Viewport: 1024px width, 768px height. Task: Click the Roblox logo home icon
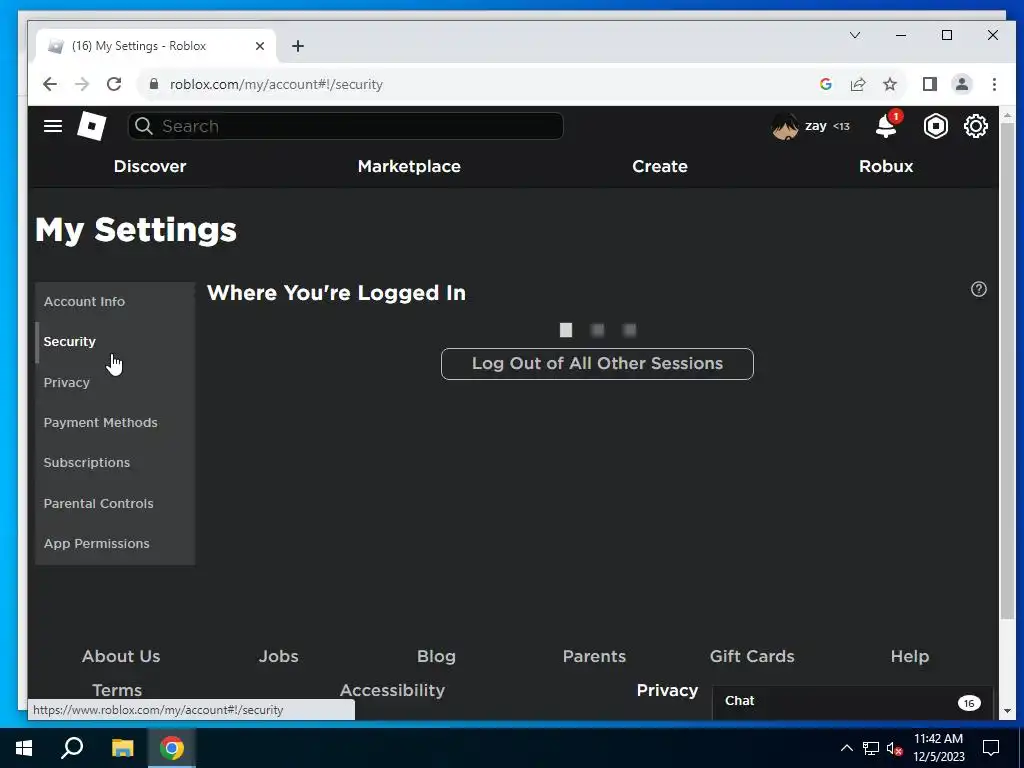pyautogui.click(x=91, y=126)
